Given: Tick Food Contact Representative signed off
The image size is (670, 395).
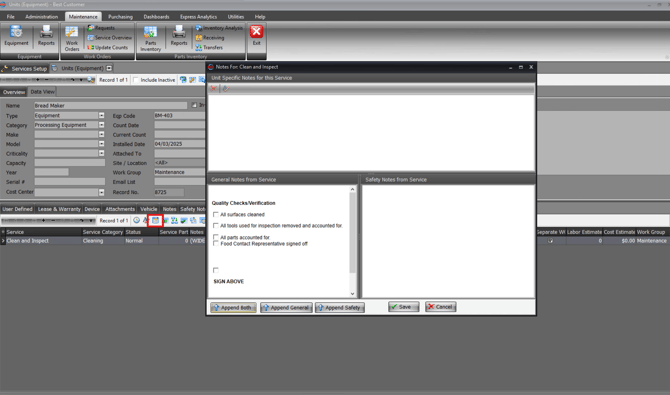Looking at the screenshot, I should 216,243.
